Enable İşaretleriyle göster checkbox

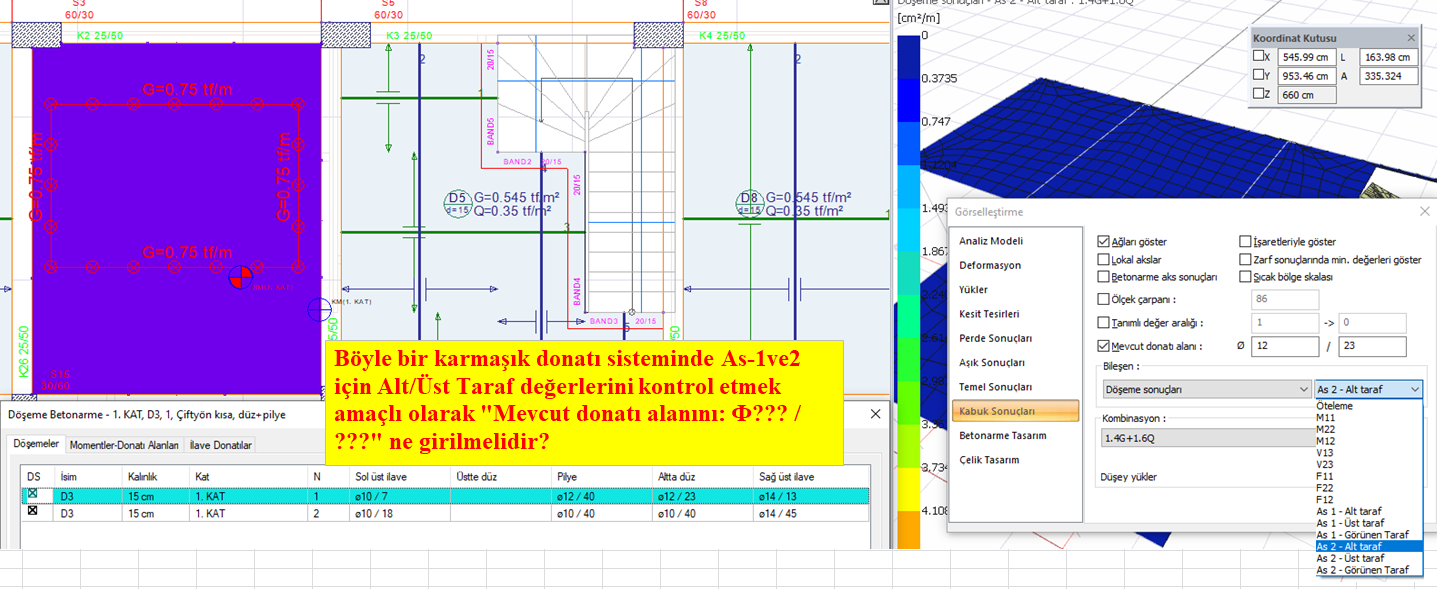[1245, 242]
